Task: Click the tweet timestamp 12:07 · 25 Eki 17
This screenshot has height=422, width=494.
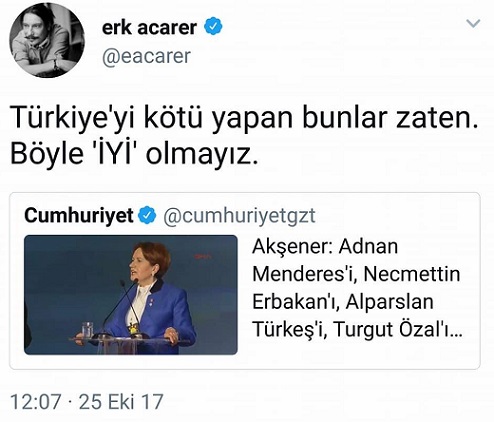Action: 87,401
